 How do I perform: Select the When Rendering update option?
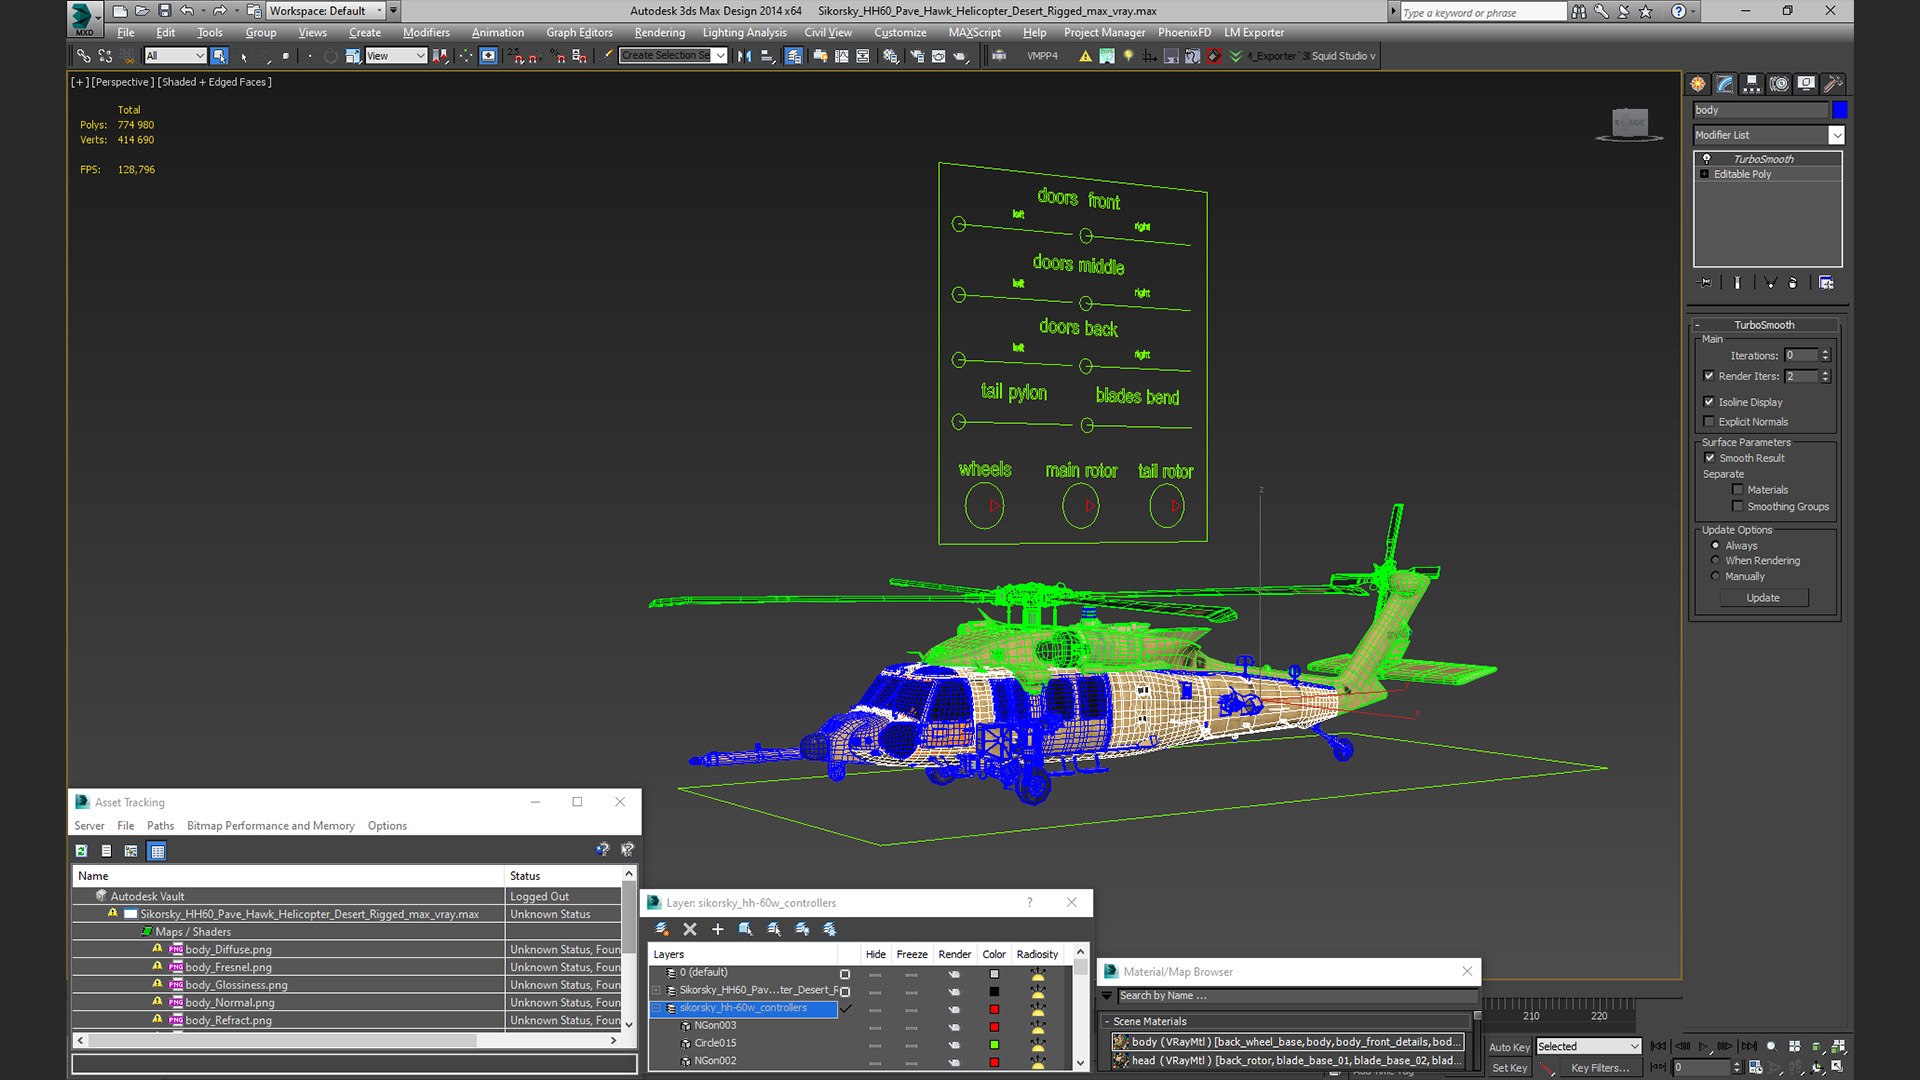point(1716,561)
